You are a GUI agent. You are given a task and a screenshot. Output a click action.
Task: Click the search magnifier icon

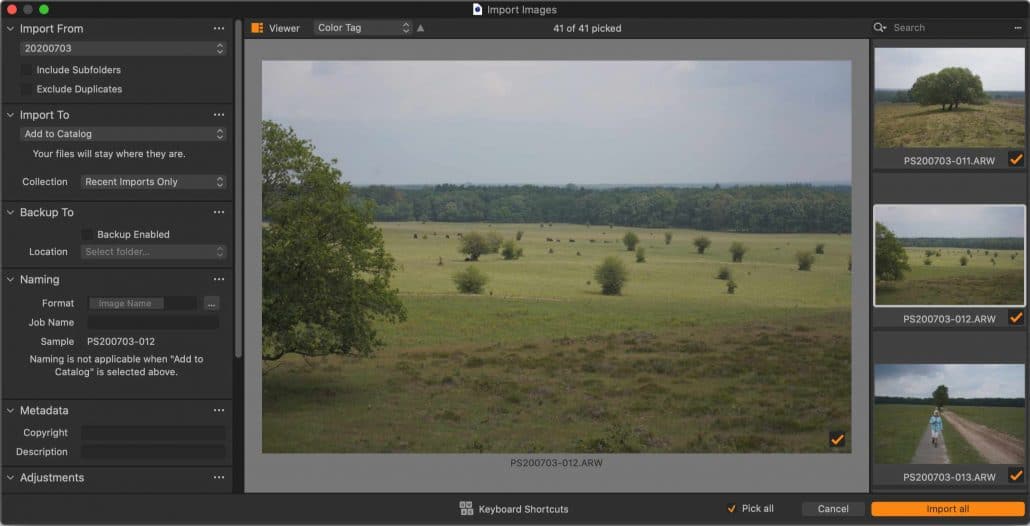[x=880, y=28]
